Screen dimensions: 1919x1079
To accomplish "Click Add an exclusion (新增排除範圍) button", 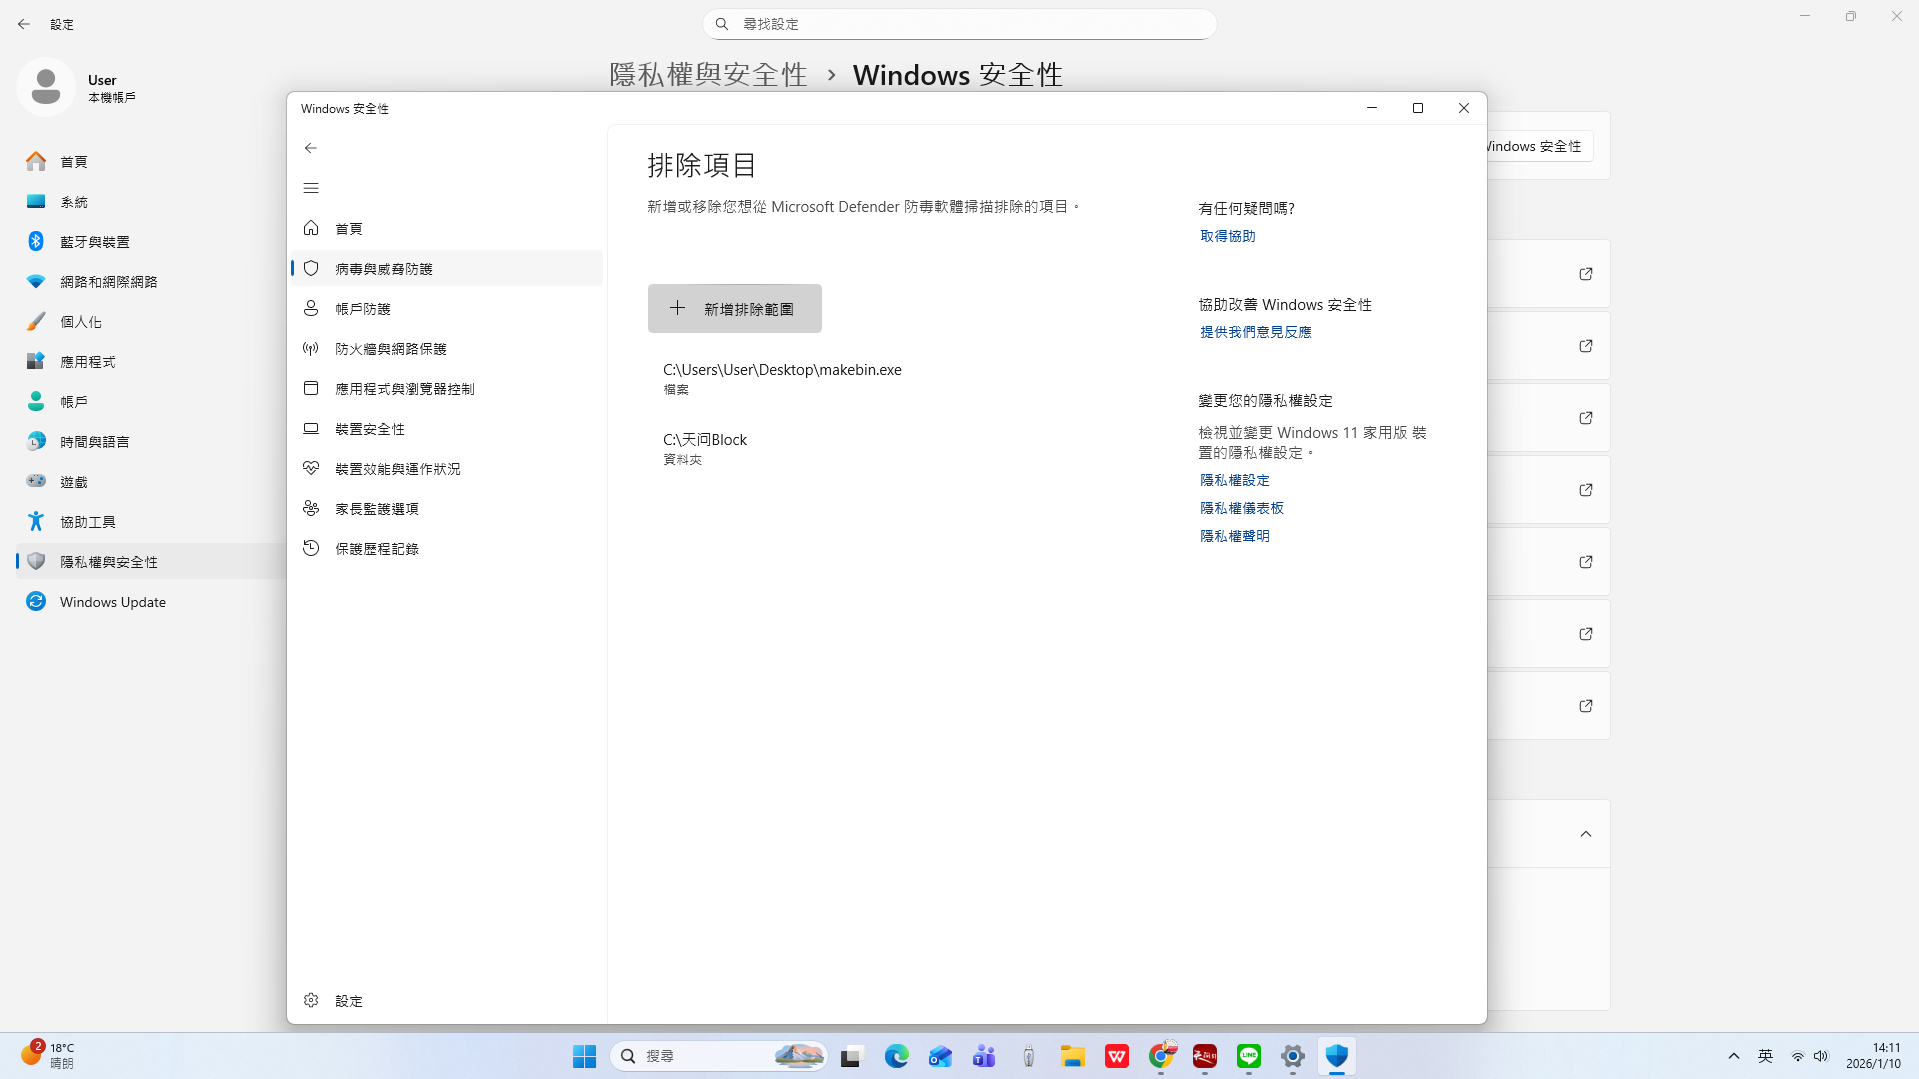I will coord(735,309).
